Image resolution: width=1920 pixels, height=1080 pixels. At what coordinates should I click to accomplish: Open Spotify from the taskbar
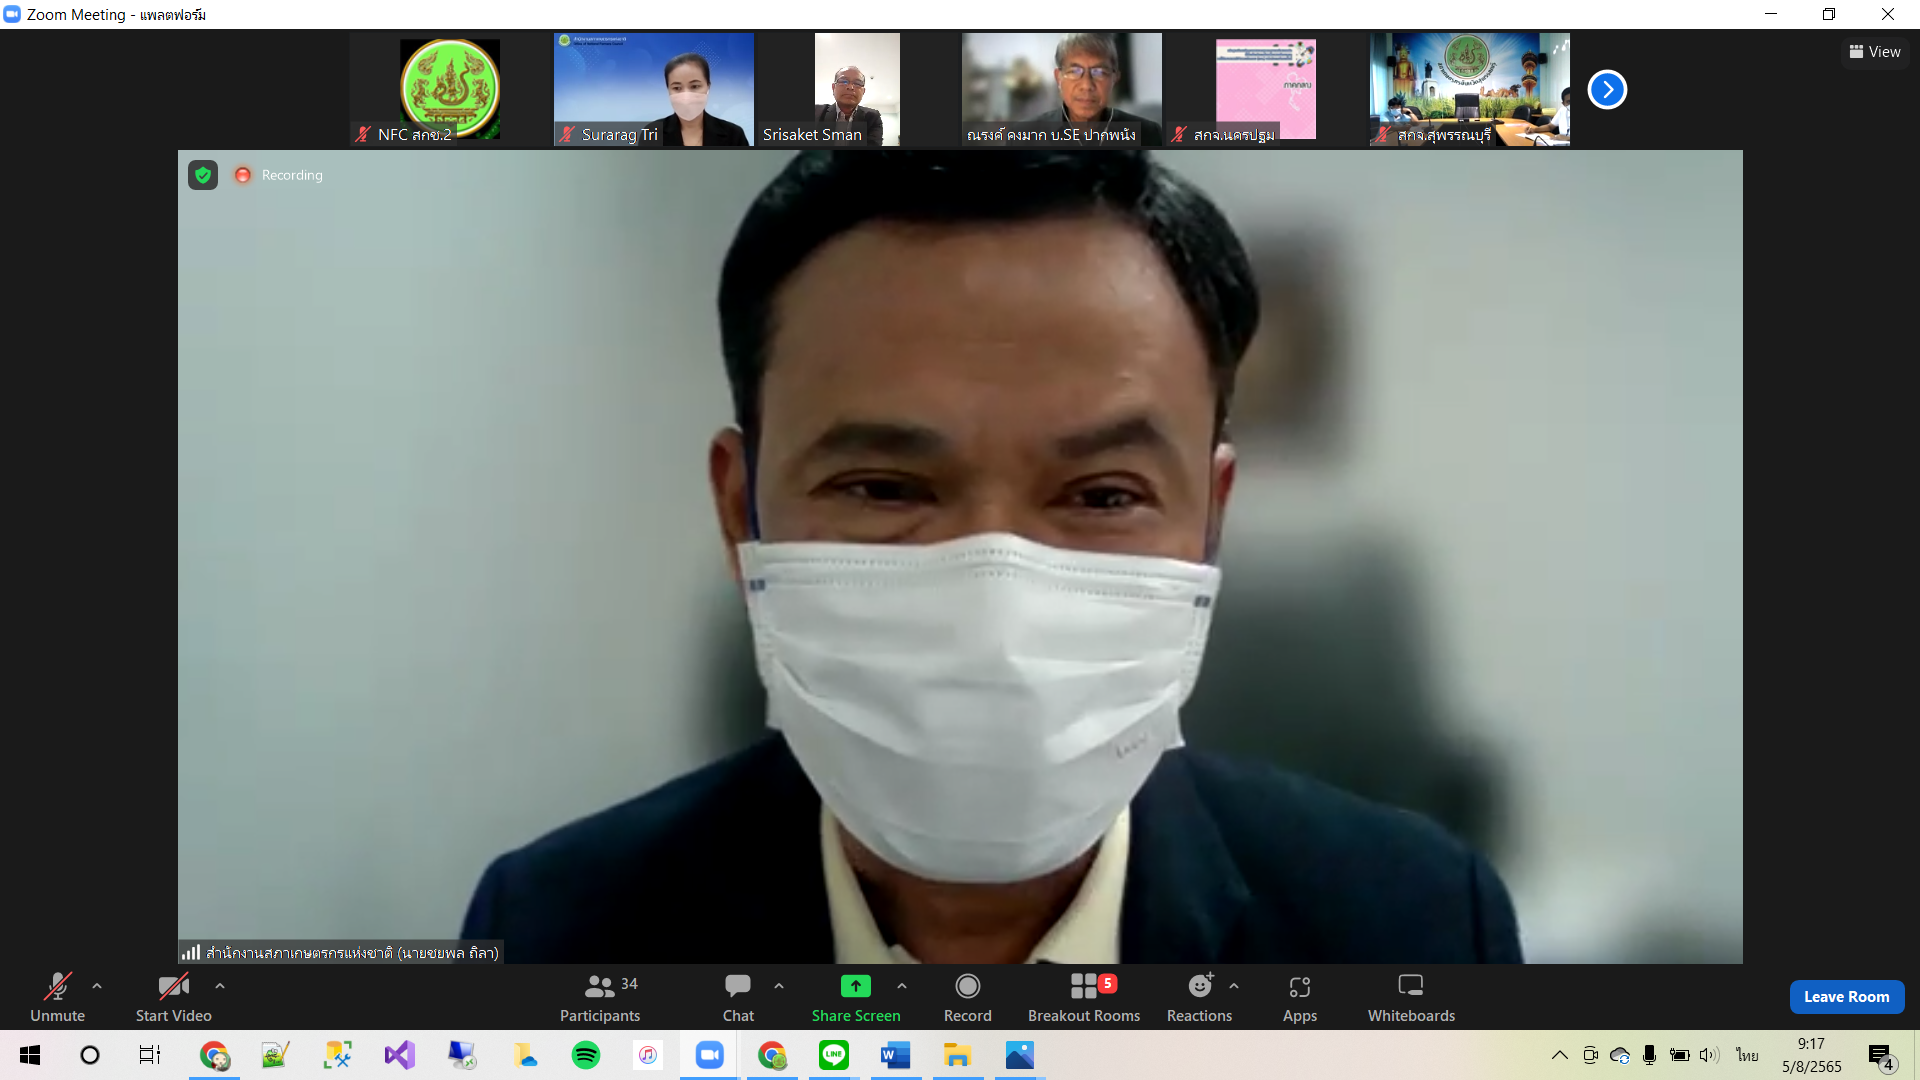tap(586, 1055)
